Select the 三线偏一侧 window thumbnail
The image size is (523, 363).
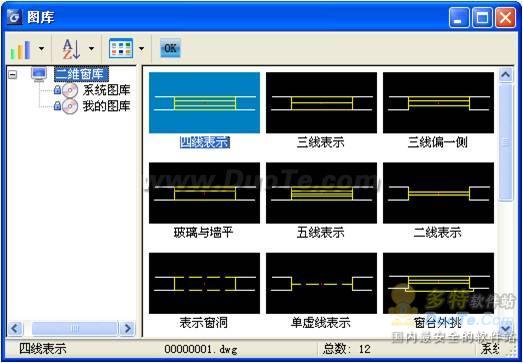click(x=438, y=103)
